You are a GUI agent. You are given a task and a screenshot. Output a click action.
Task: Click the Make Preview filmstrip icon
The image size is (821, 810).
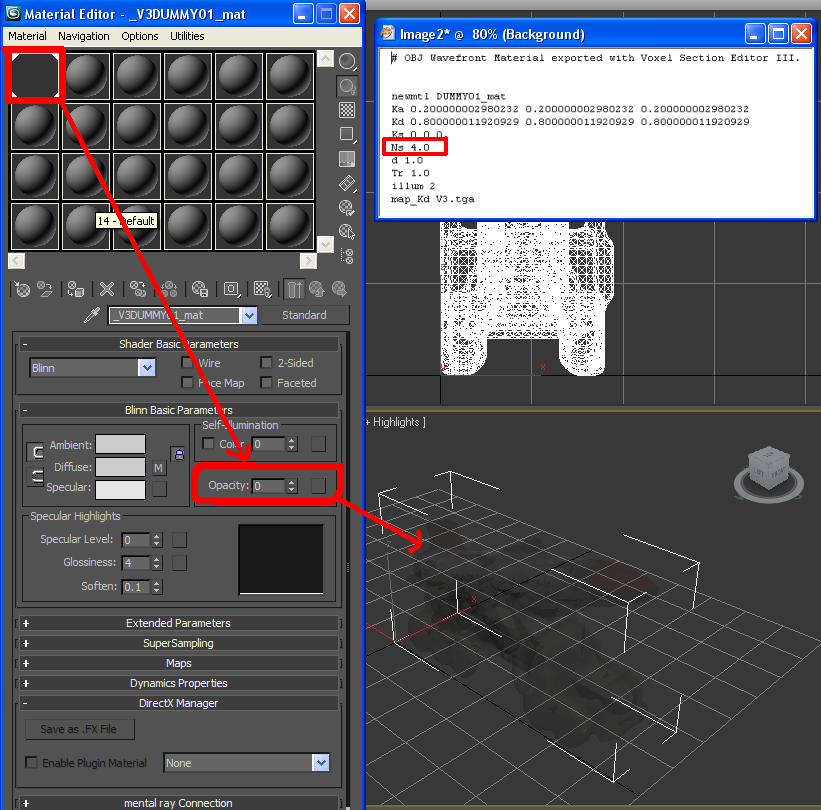click(347, 184)
